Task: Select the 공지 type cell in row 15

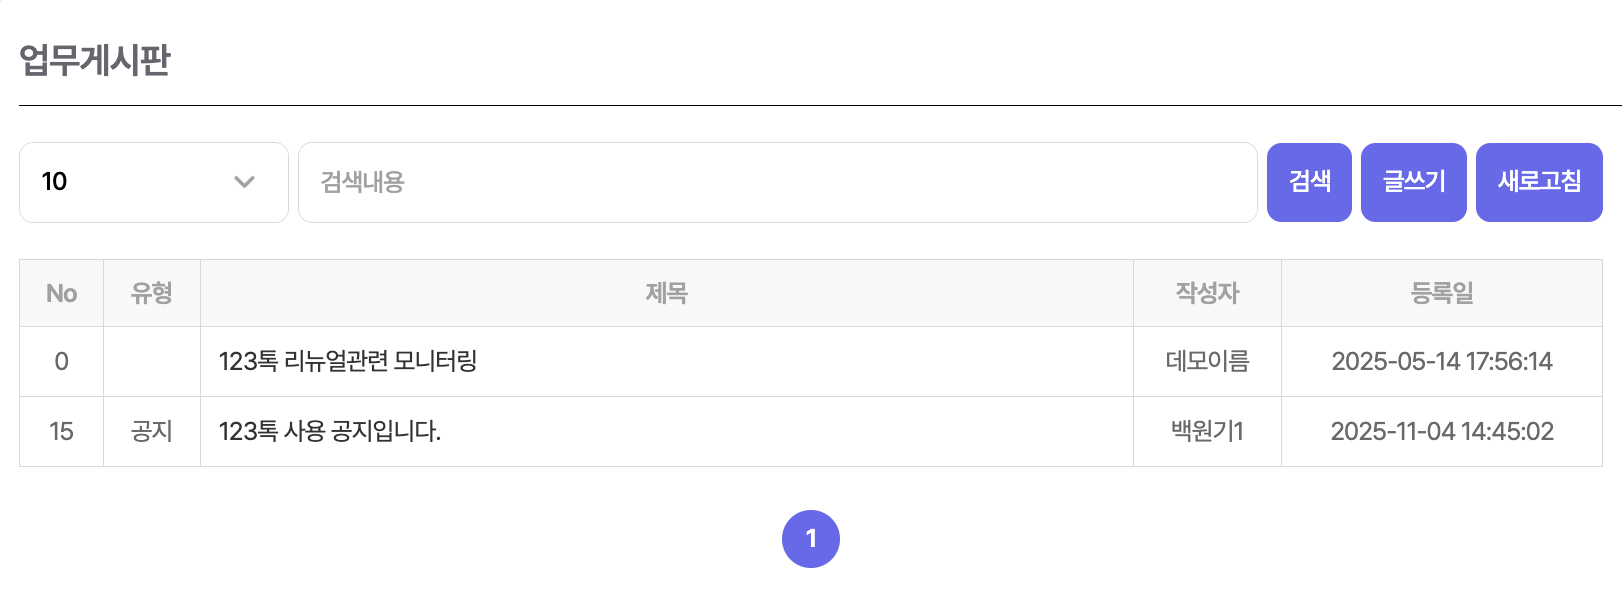Action: coord(152,431)
